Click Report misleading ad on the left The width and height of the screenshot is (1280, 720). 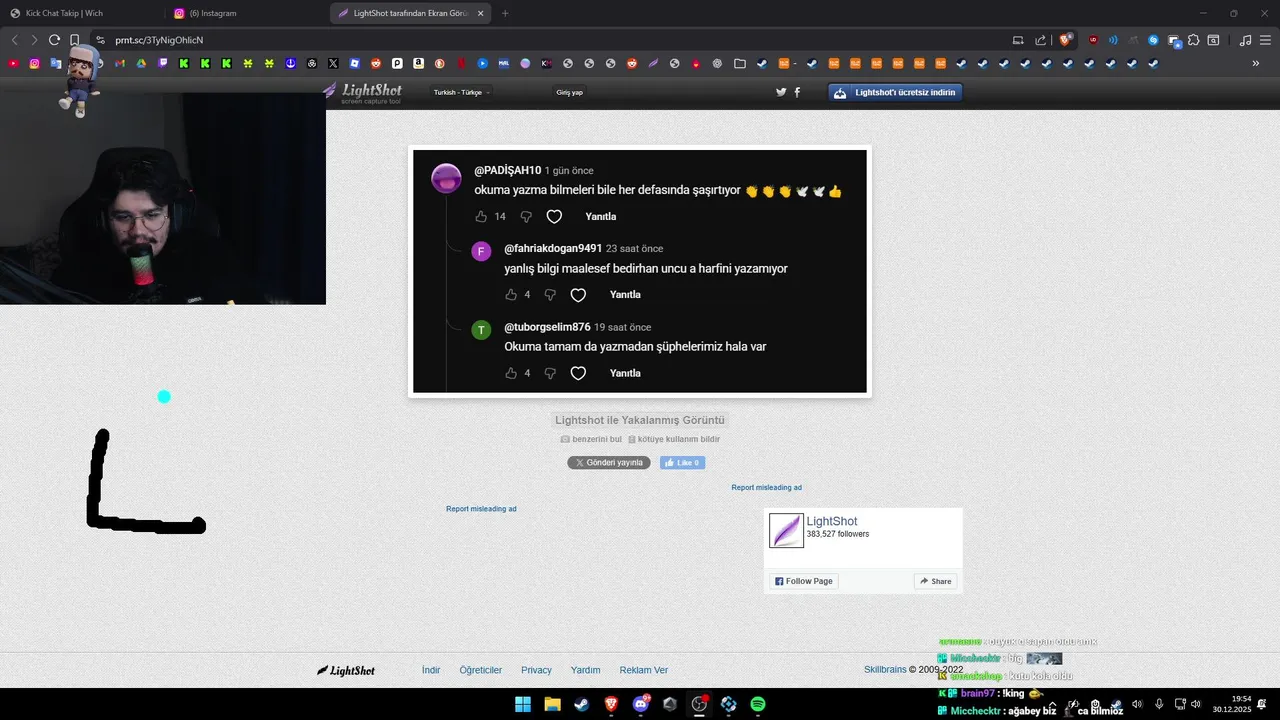481,509
